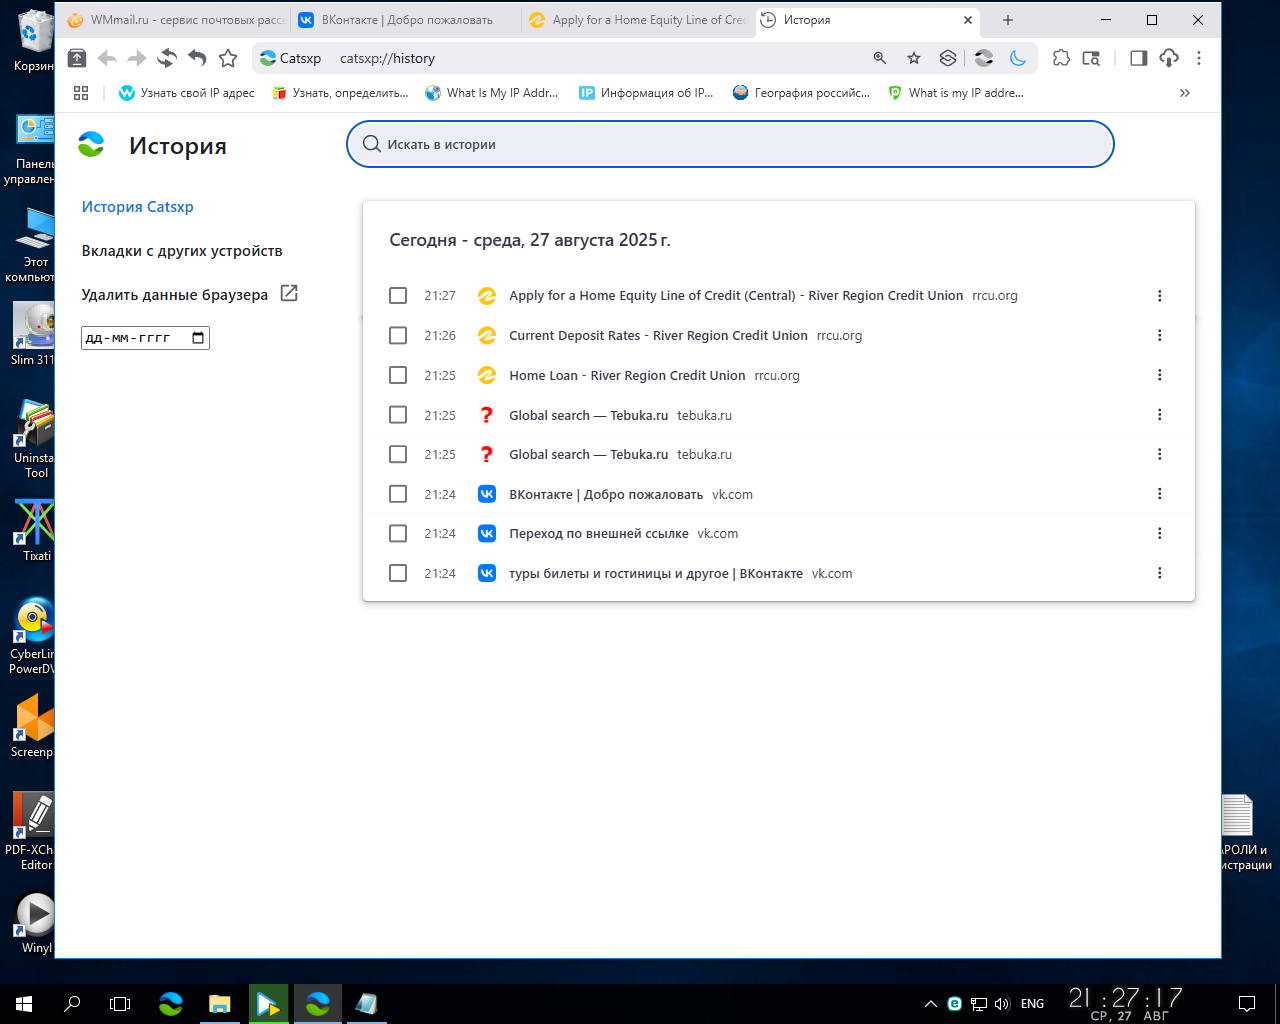Click the forward navigation arrow
This screenshot has height=1024, width=1280.
pos(137,58)
